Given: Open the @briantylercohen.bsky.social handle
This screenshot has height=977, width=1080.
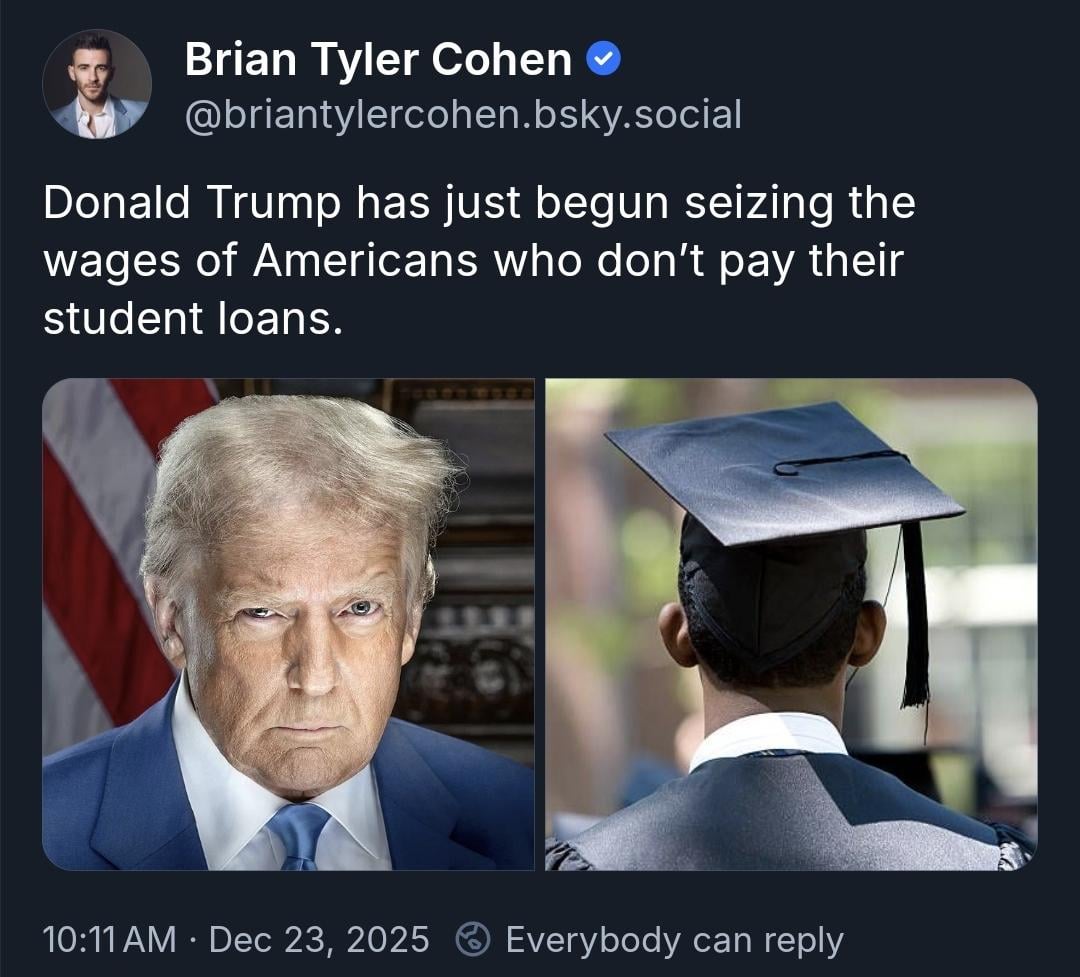Looking at the screenshot, I should 463,114.
